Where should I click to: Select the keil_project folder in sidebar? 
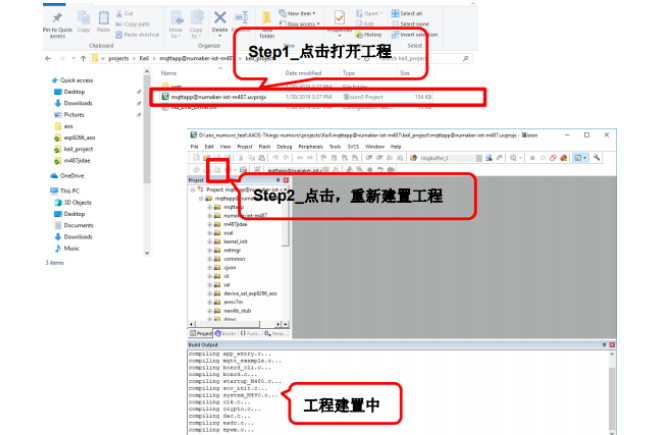coord(80,148)
